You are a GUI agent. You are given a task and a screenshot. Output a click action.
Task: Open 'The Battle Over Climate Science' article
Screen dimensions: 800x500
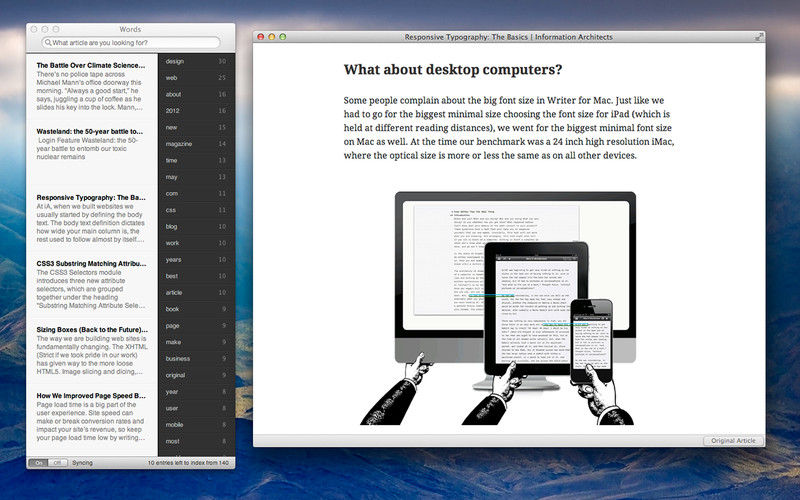point(91,86)
